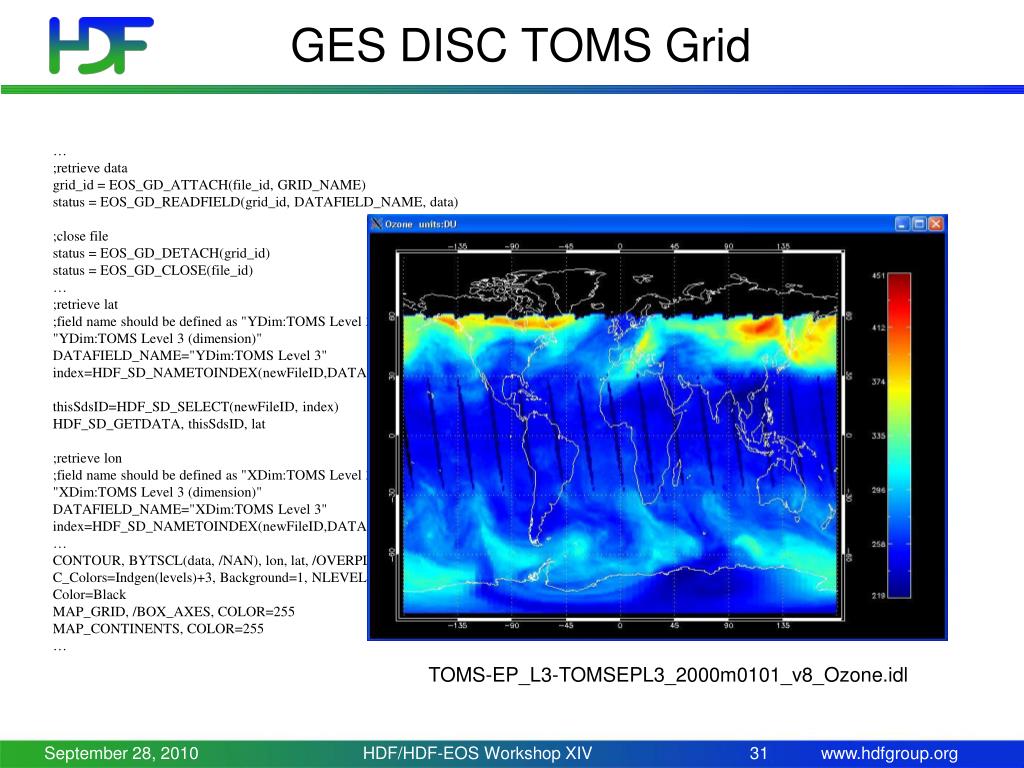Select the EOS_GD_CLOSE(file_id) line

153,270
